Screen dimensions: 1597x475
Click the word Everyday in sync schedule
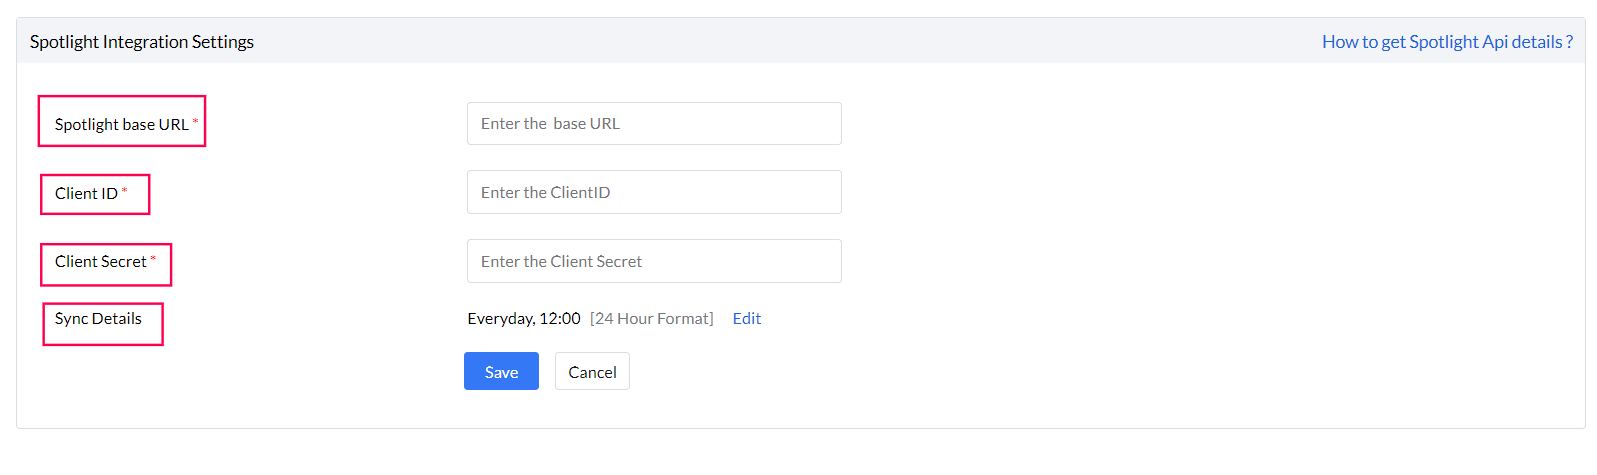(x=501, y=318)
